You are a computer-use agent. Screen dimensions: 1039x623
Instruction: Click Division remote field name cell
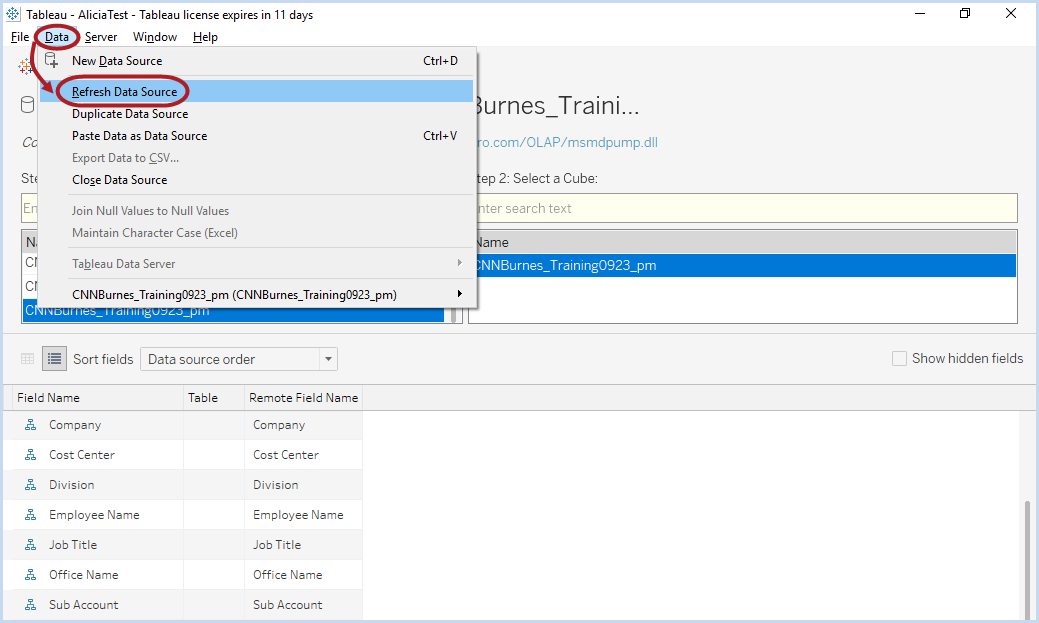click(303, 484)
